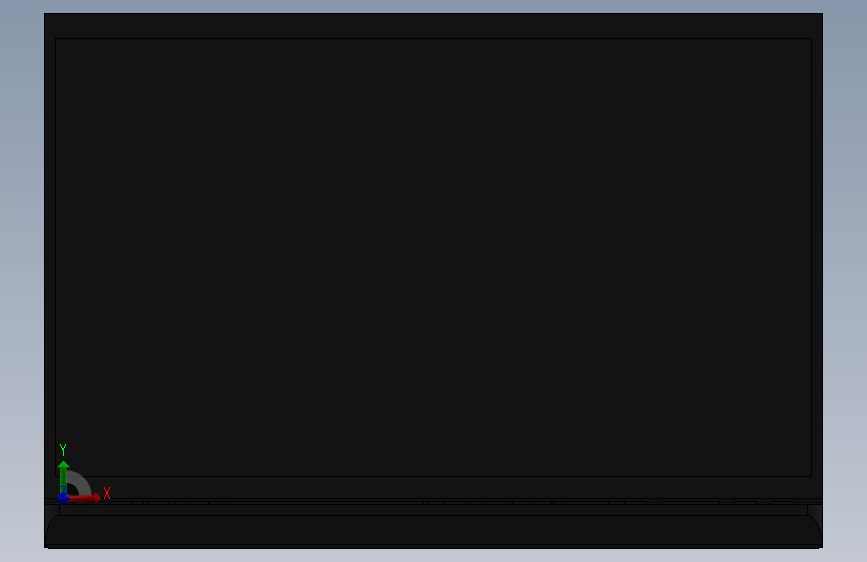Select the narrow band above base front
867x562 pixels.
pyautogui.click(x=434, y=510)
